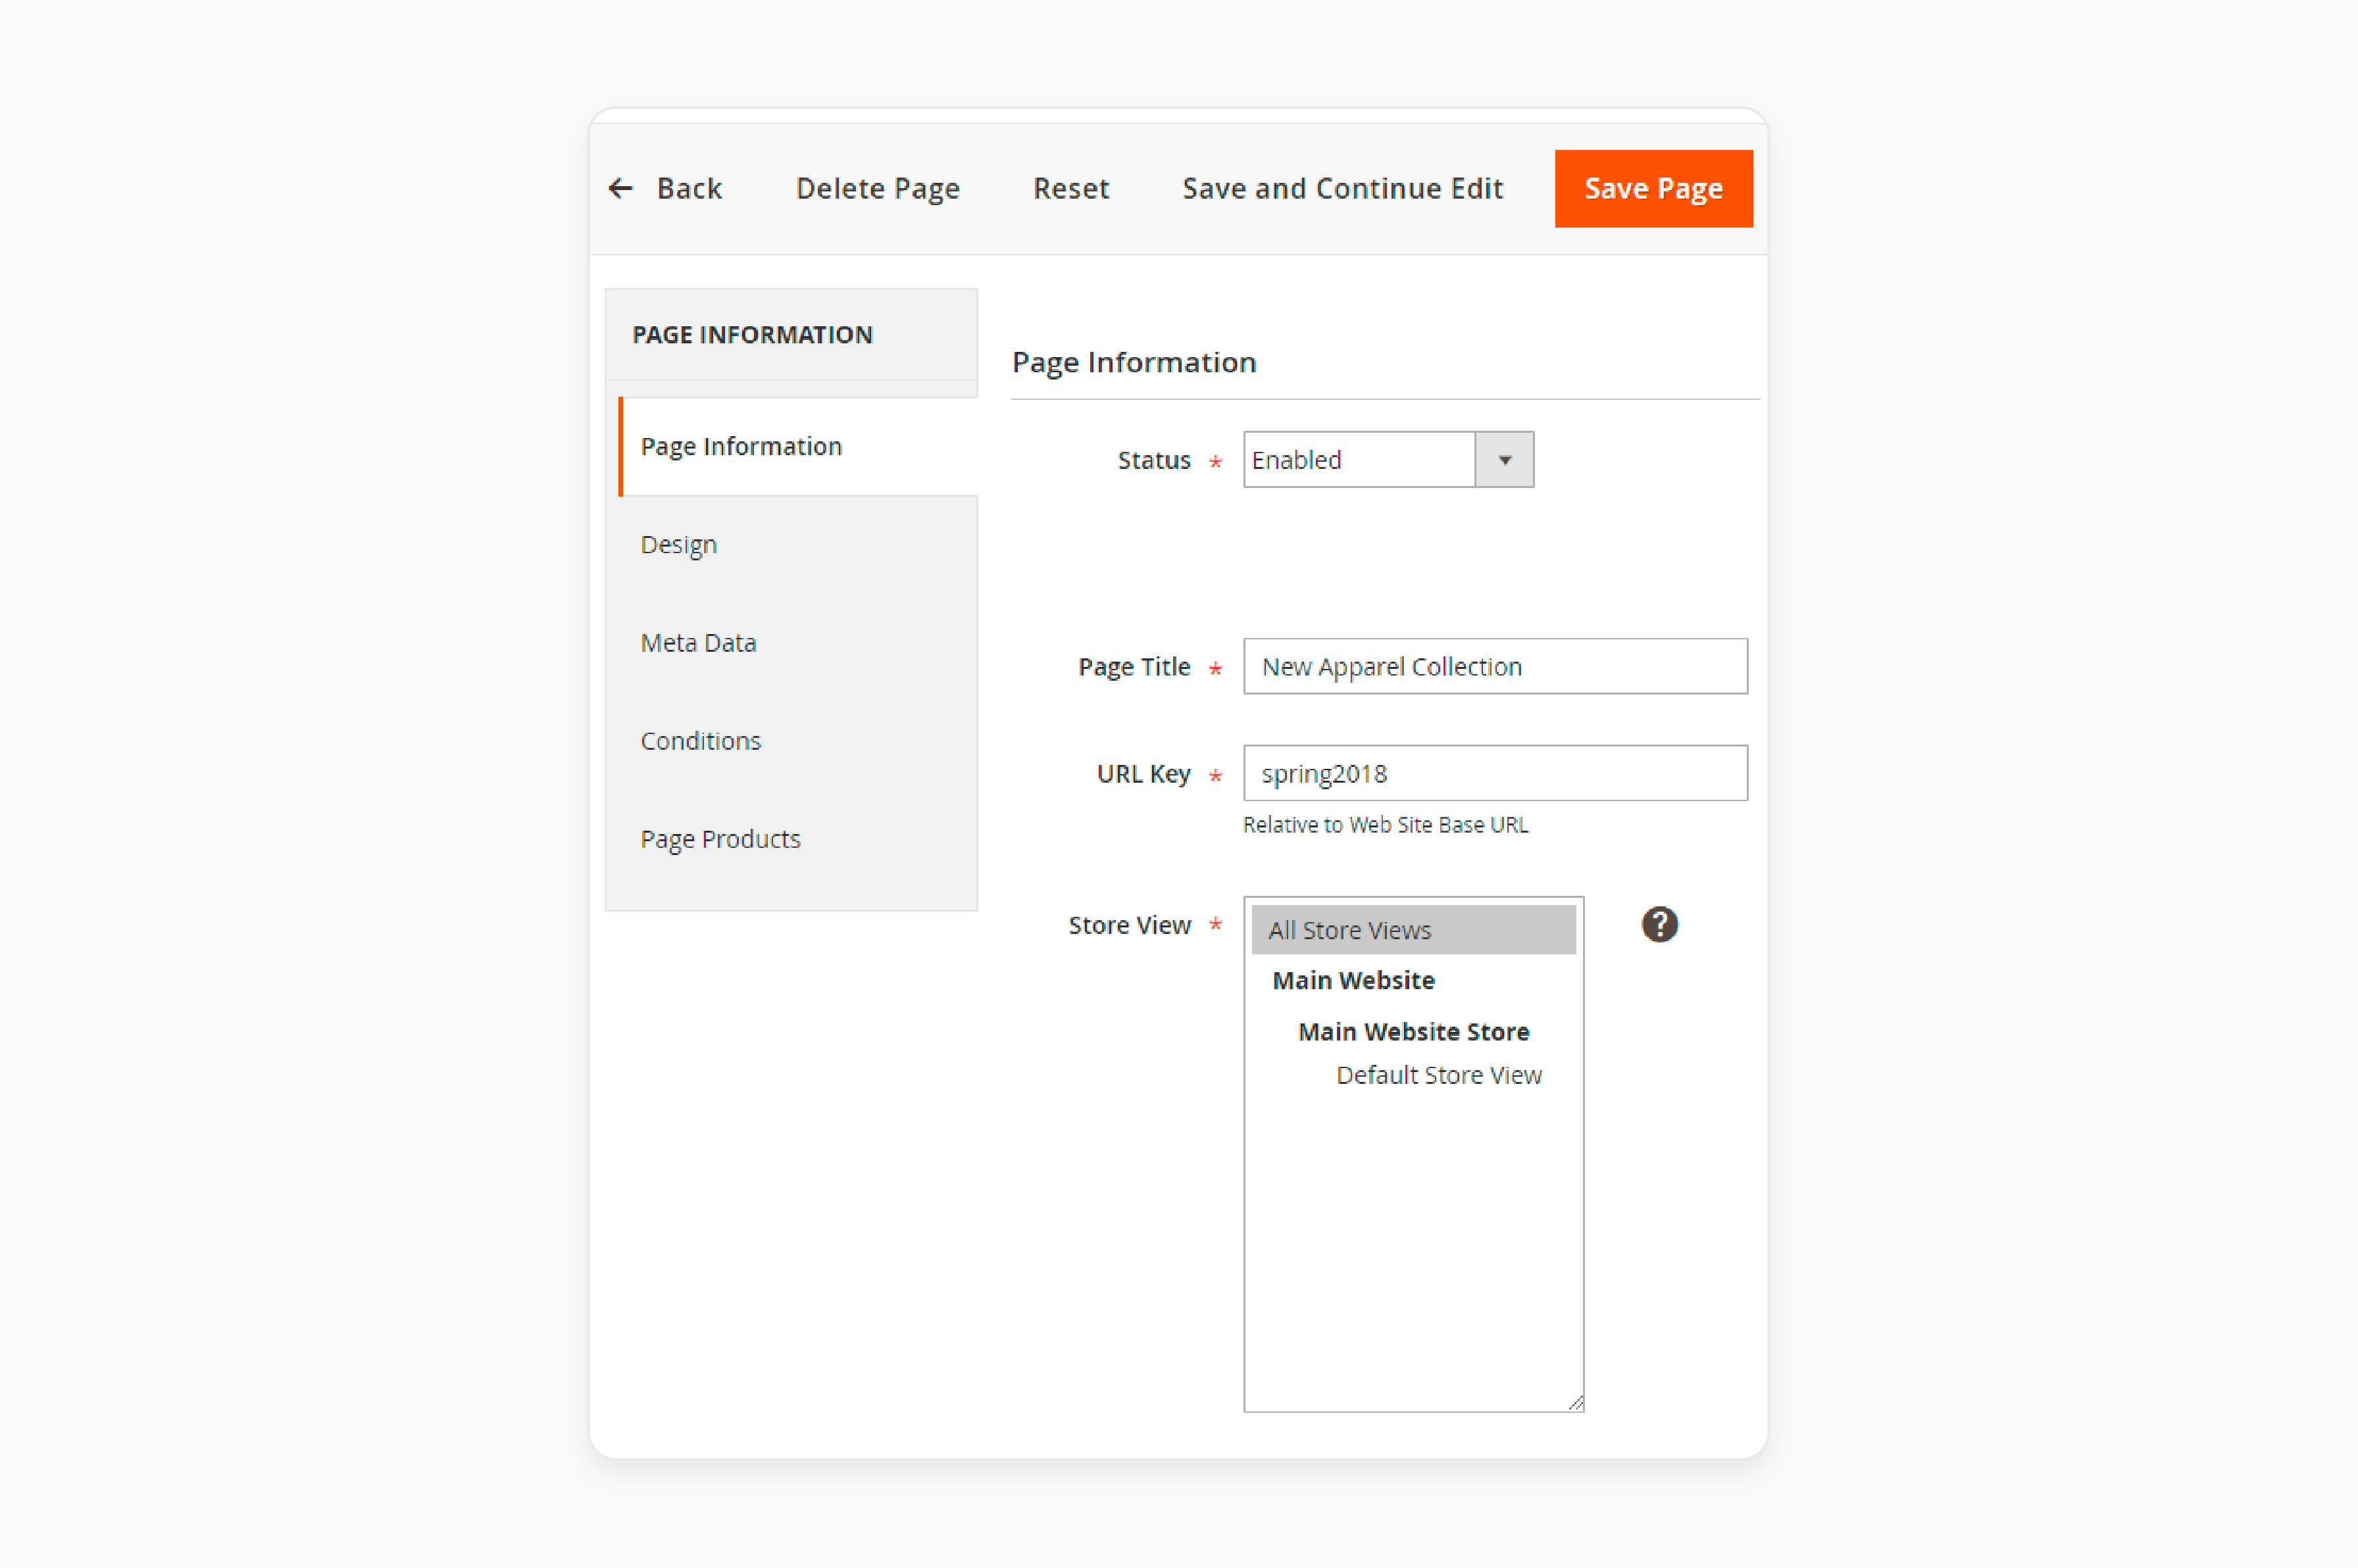Click the Page Title input field
The width and height of the screenshot is (2358, 1568).
pyautogui.click(x=1495, y=666)
